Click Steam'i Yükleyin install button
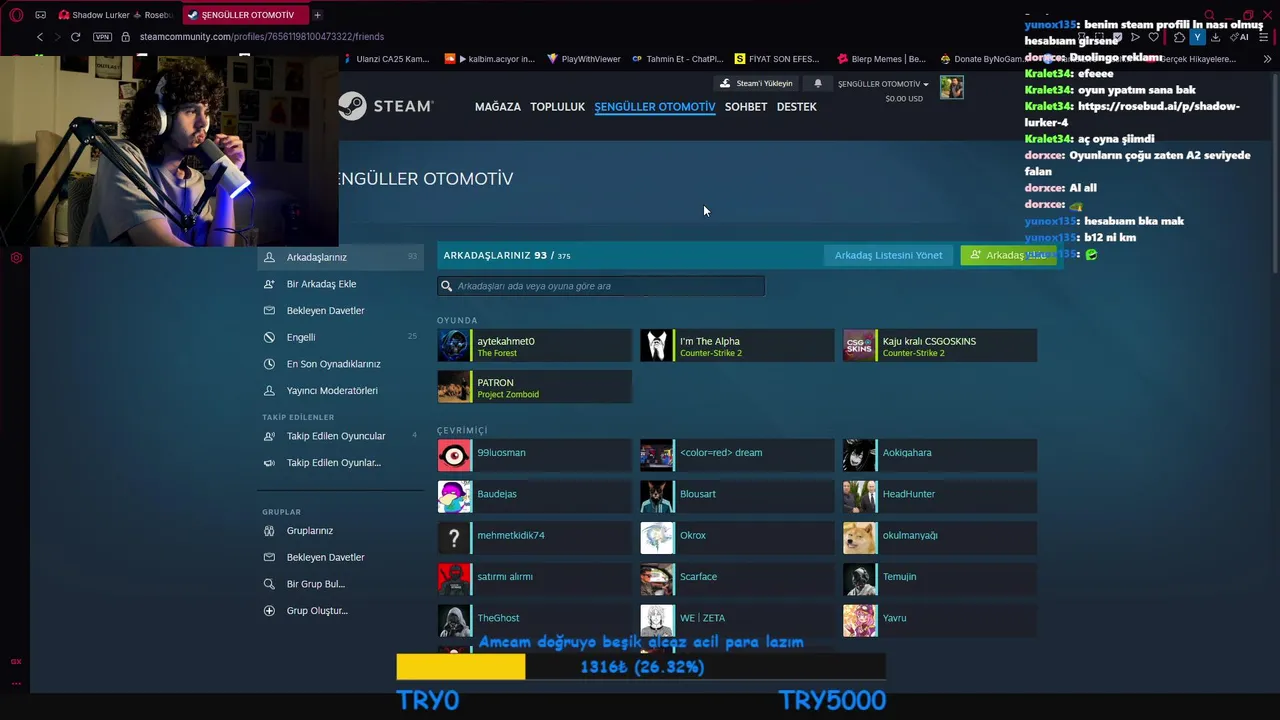This screenshot has height=720, width=1280. click(756, 84)
